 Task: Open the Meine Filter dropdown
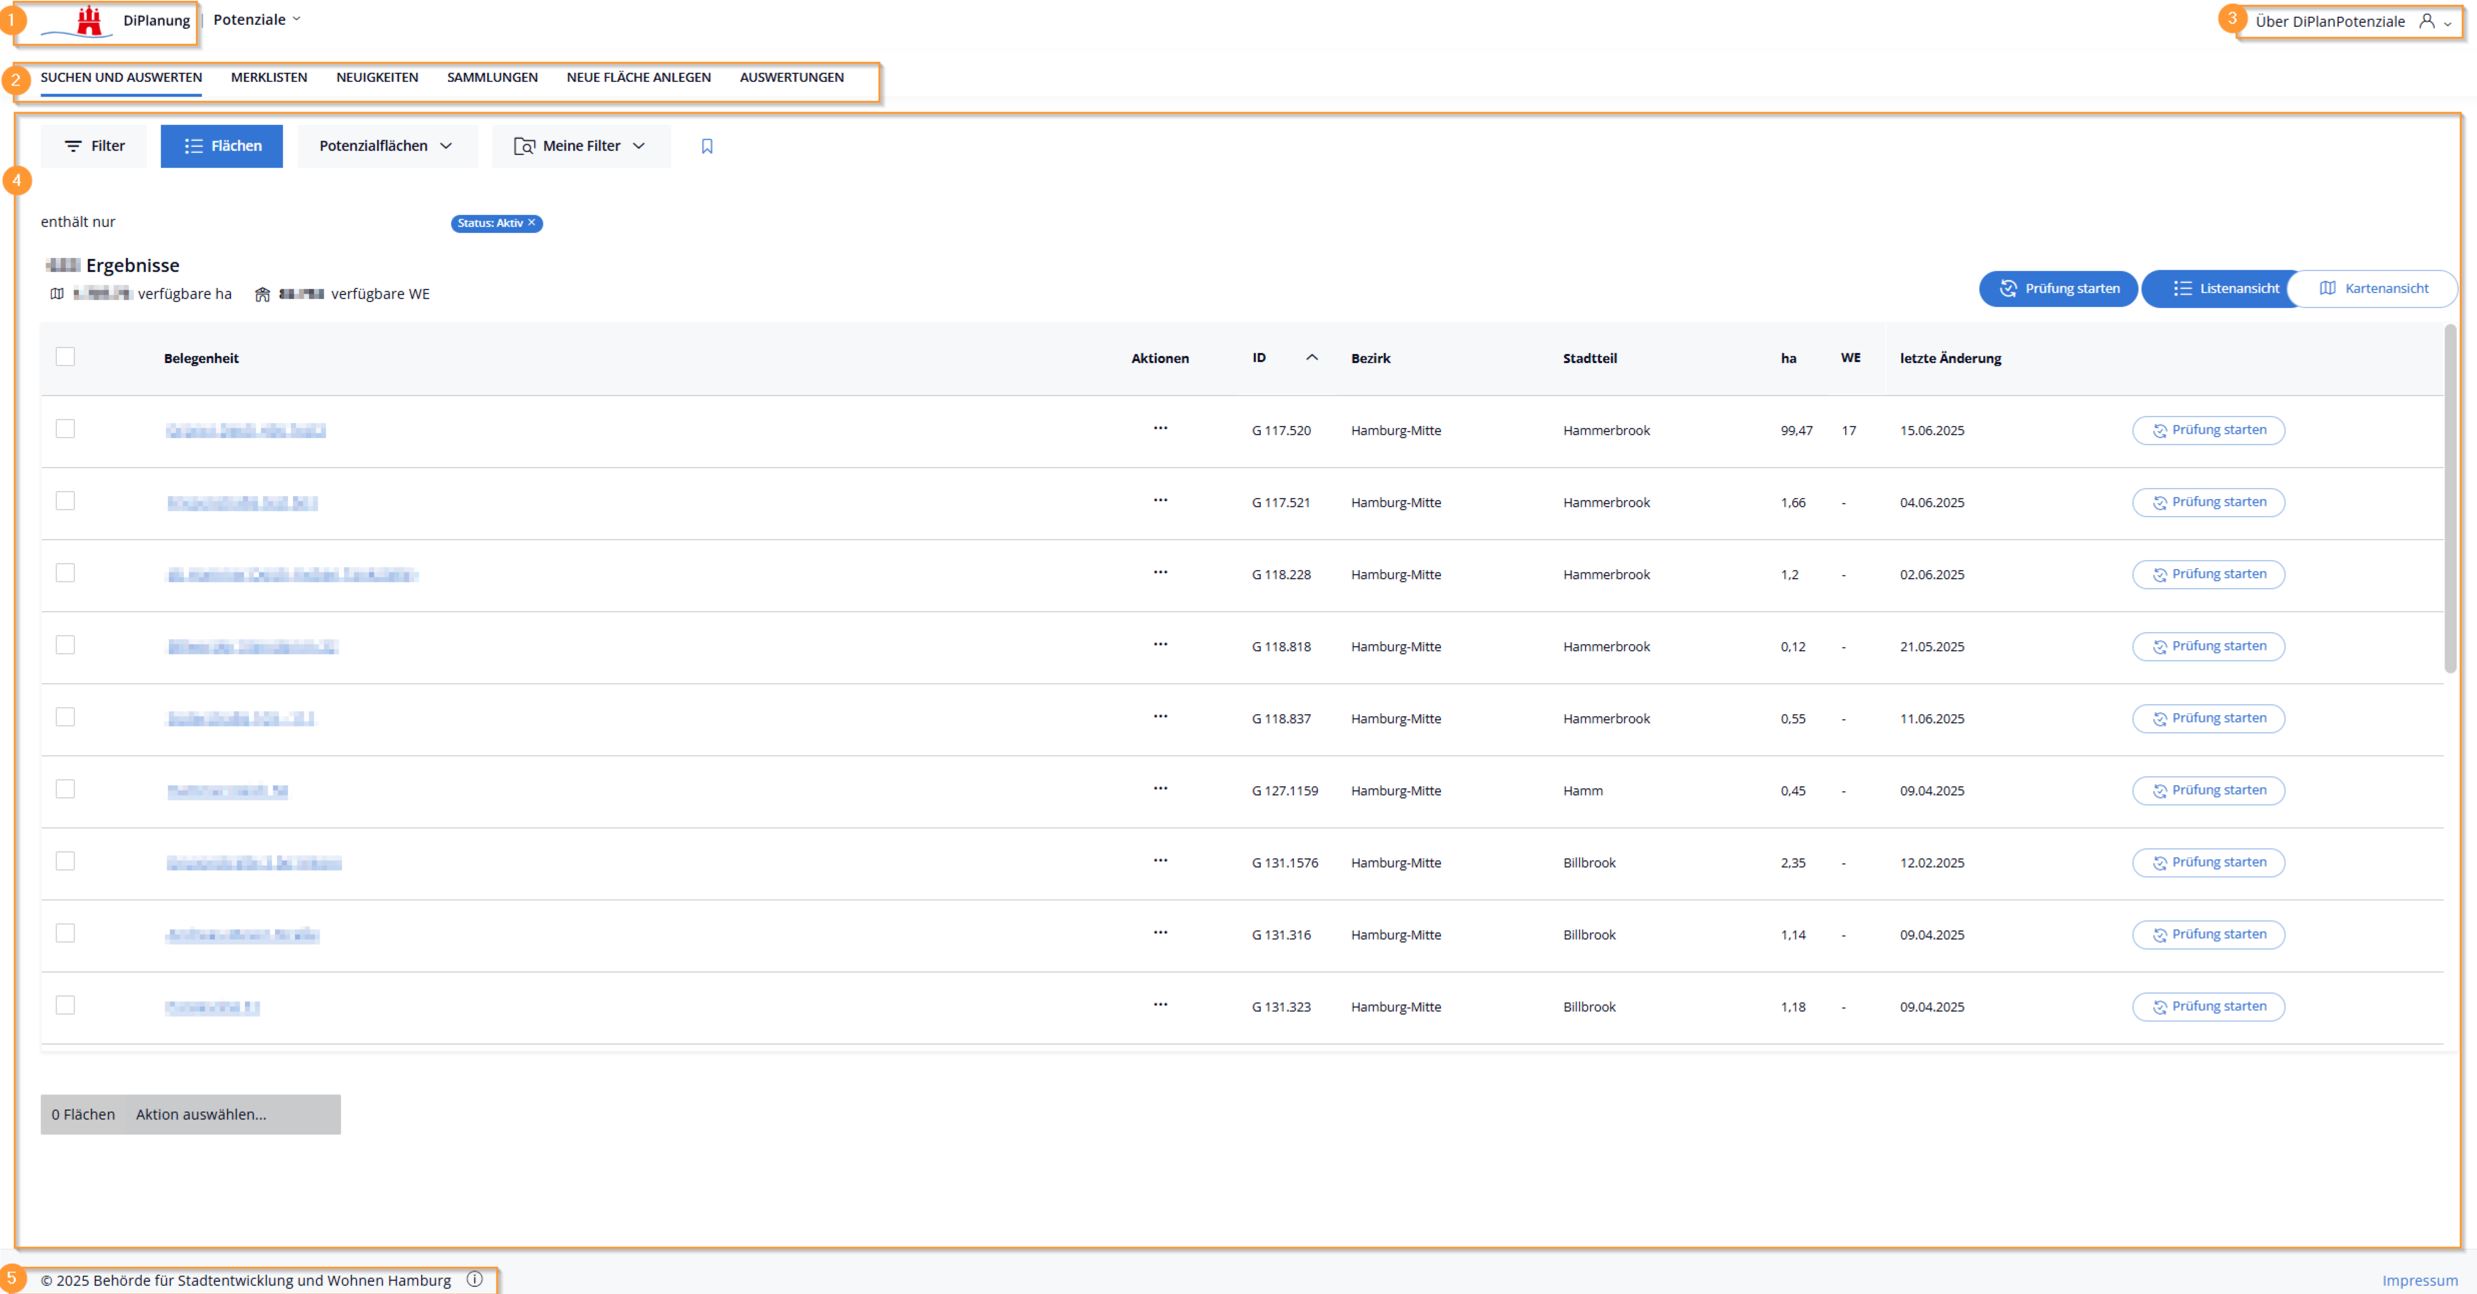580,146
